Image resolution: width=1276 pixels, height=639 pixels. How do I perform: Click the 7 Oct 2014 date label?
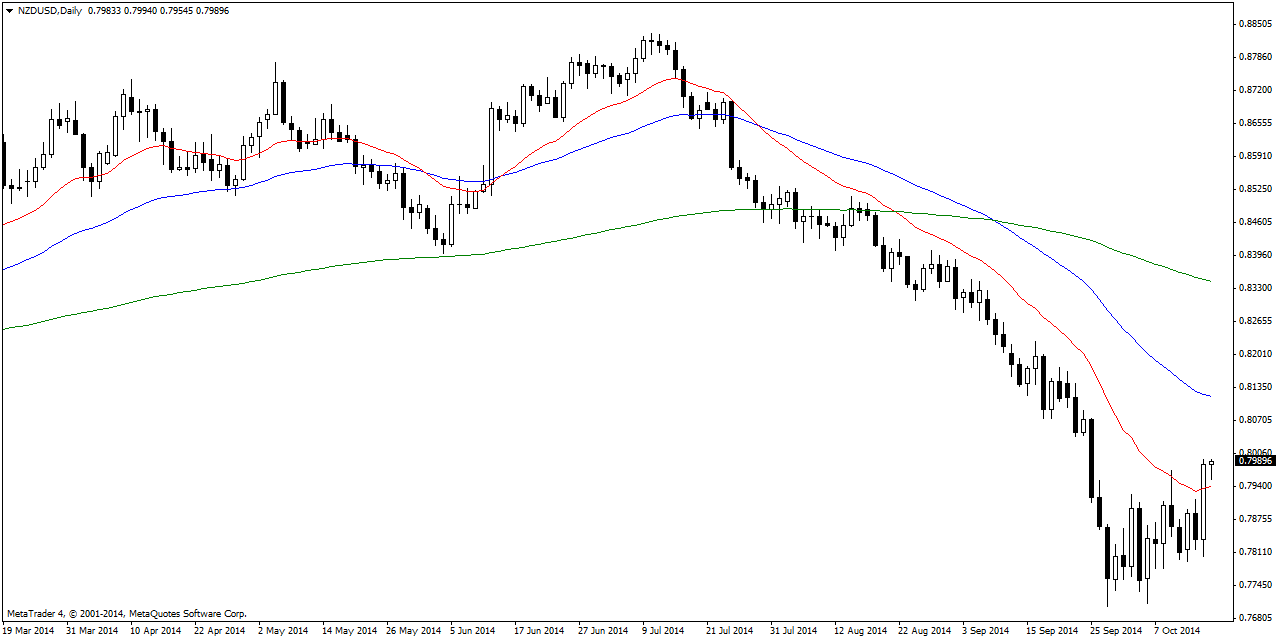[x=1175, y=631]
